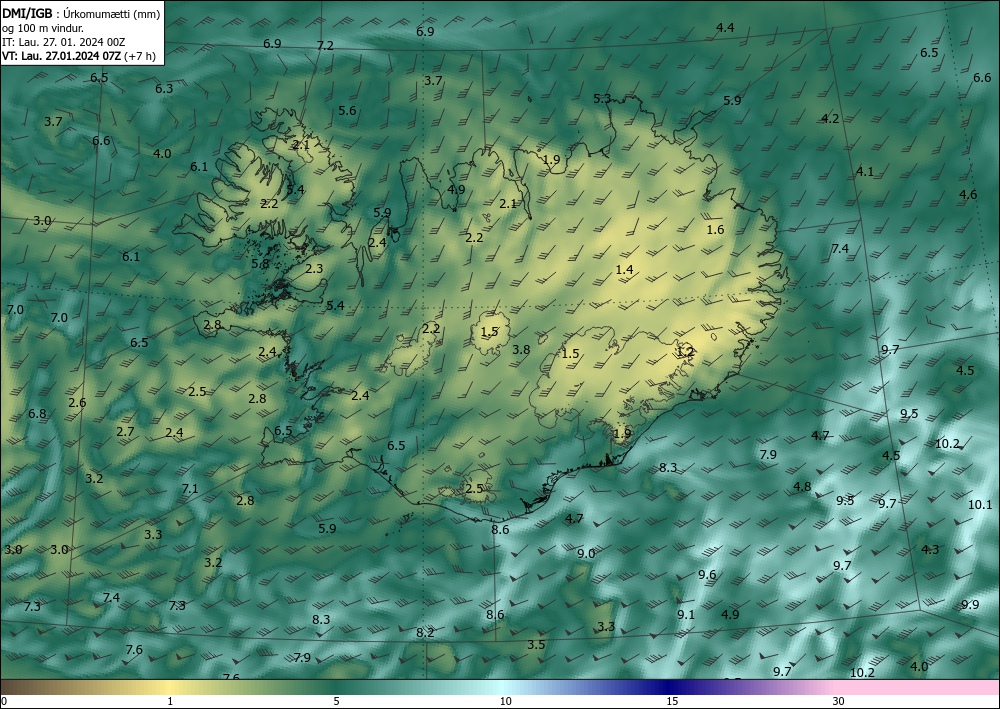
Task: Click the map value 5.3
Action: click(602, 98)
